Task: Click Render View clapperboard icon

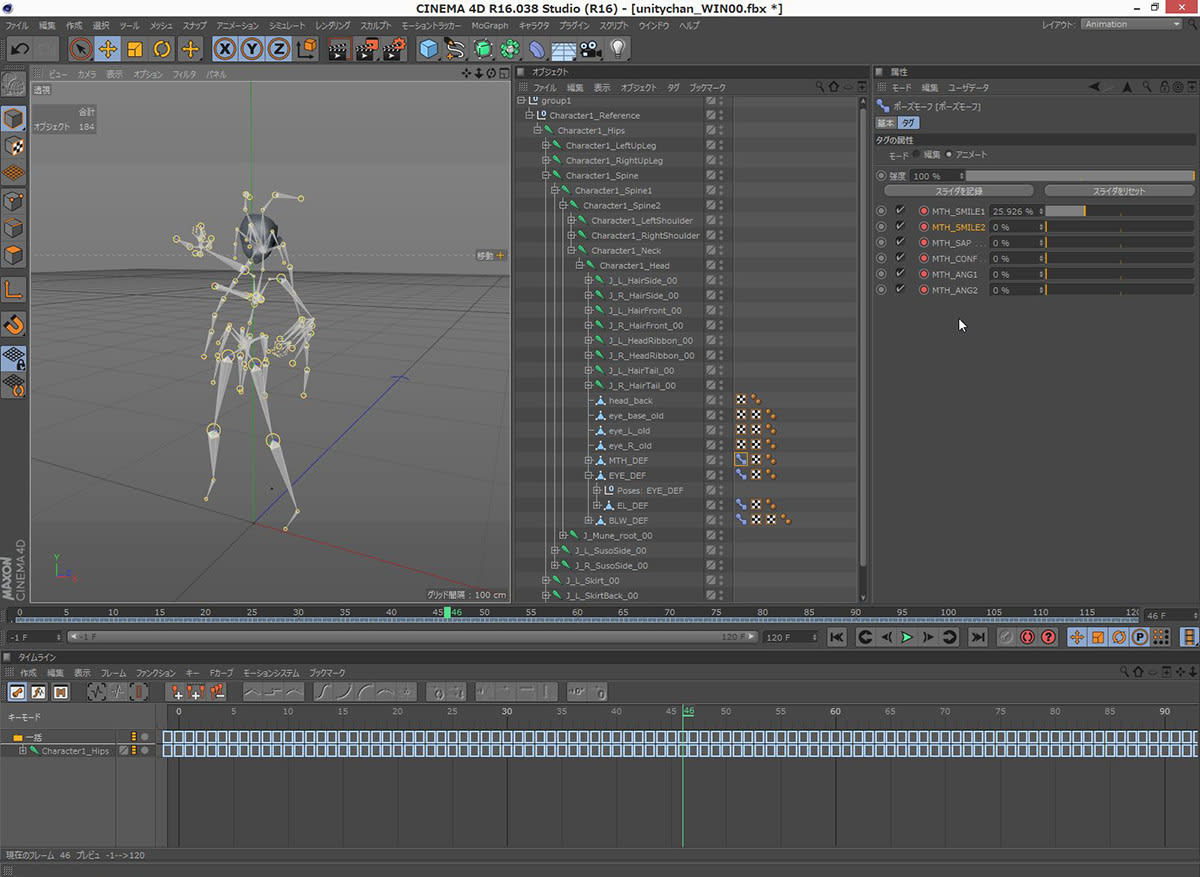Action: point(339,48)
